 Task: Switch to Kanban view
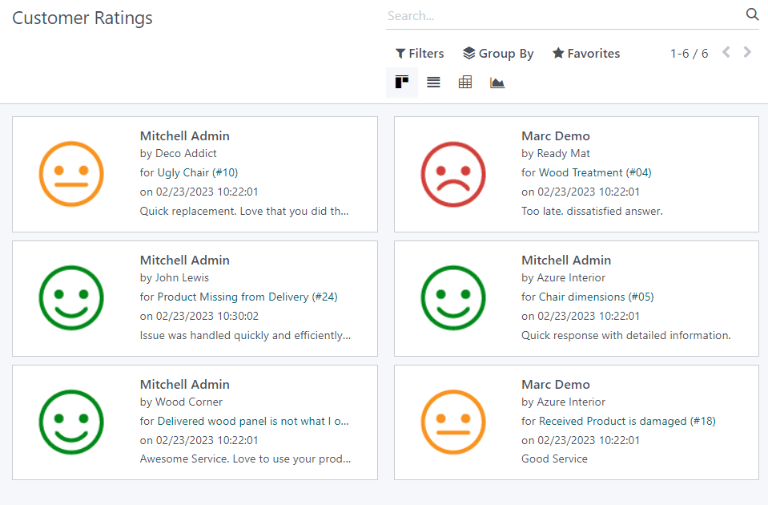pos(402,82)
